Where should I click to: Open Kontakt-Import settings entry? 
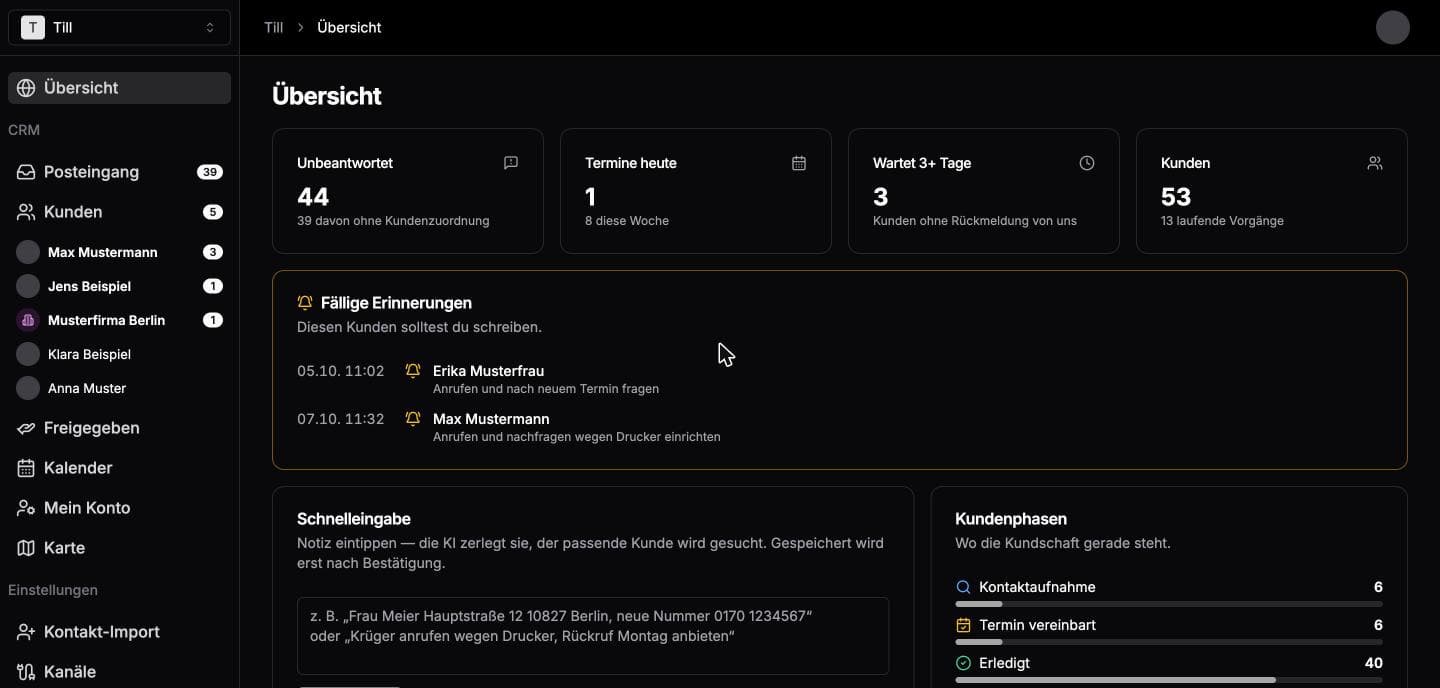tap(119, 632)
